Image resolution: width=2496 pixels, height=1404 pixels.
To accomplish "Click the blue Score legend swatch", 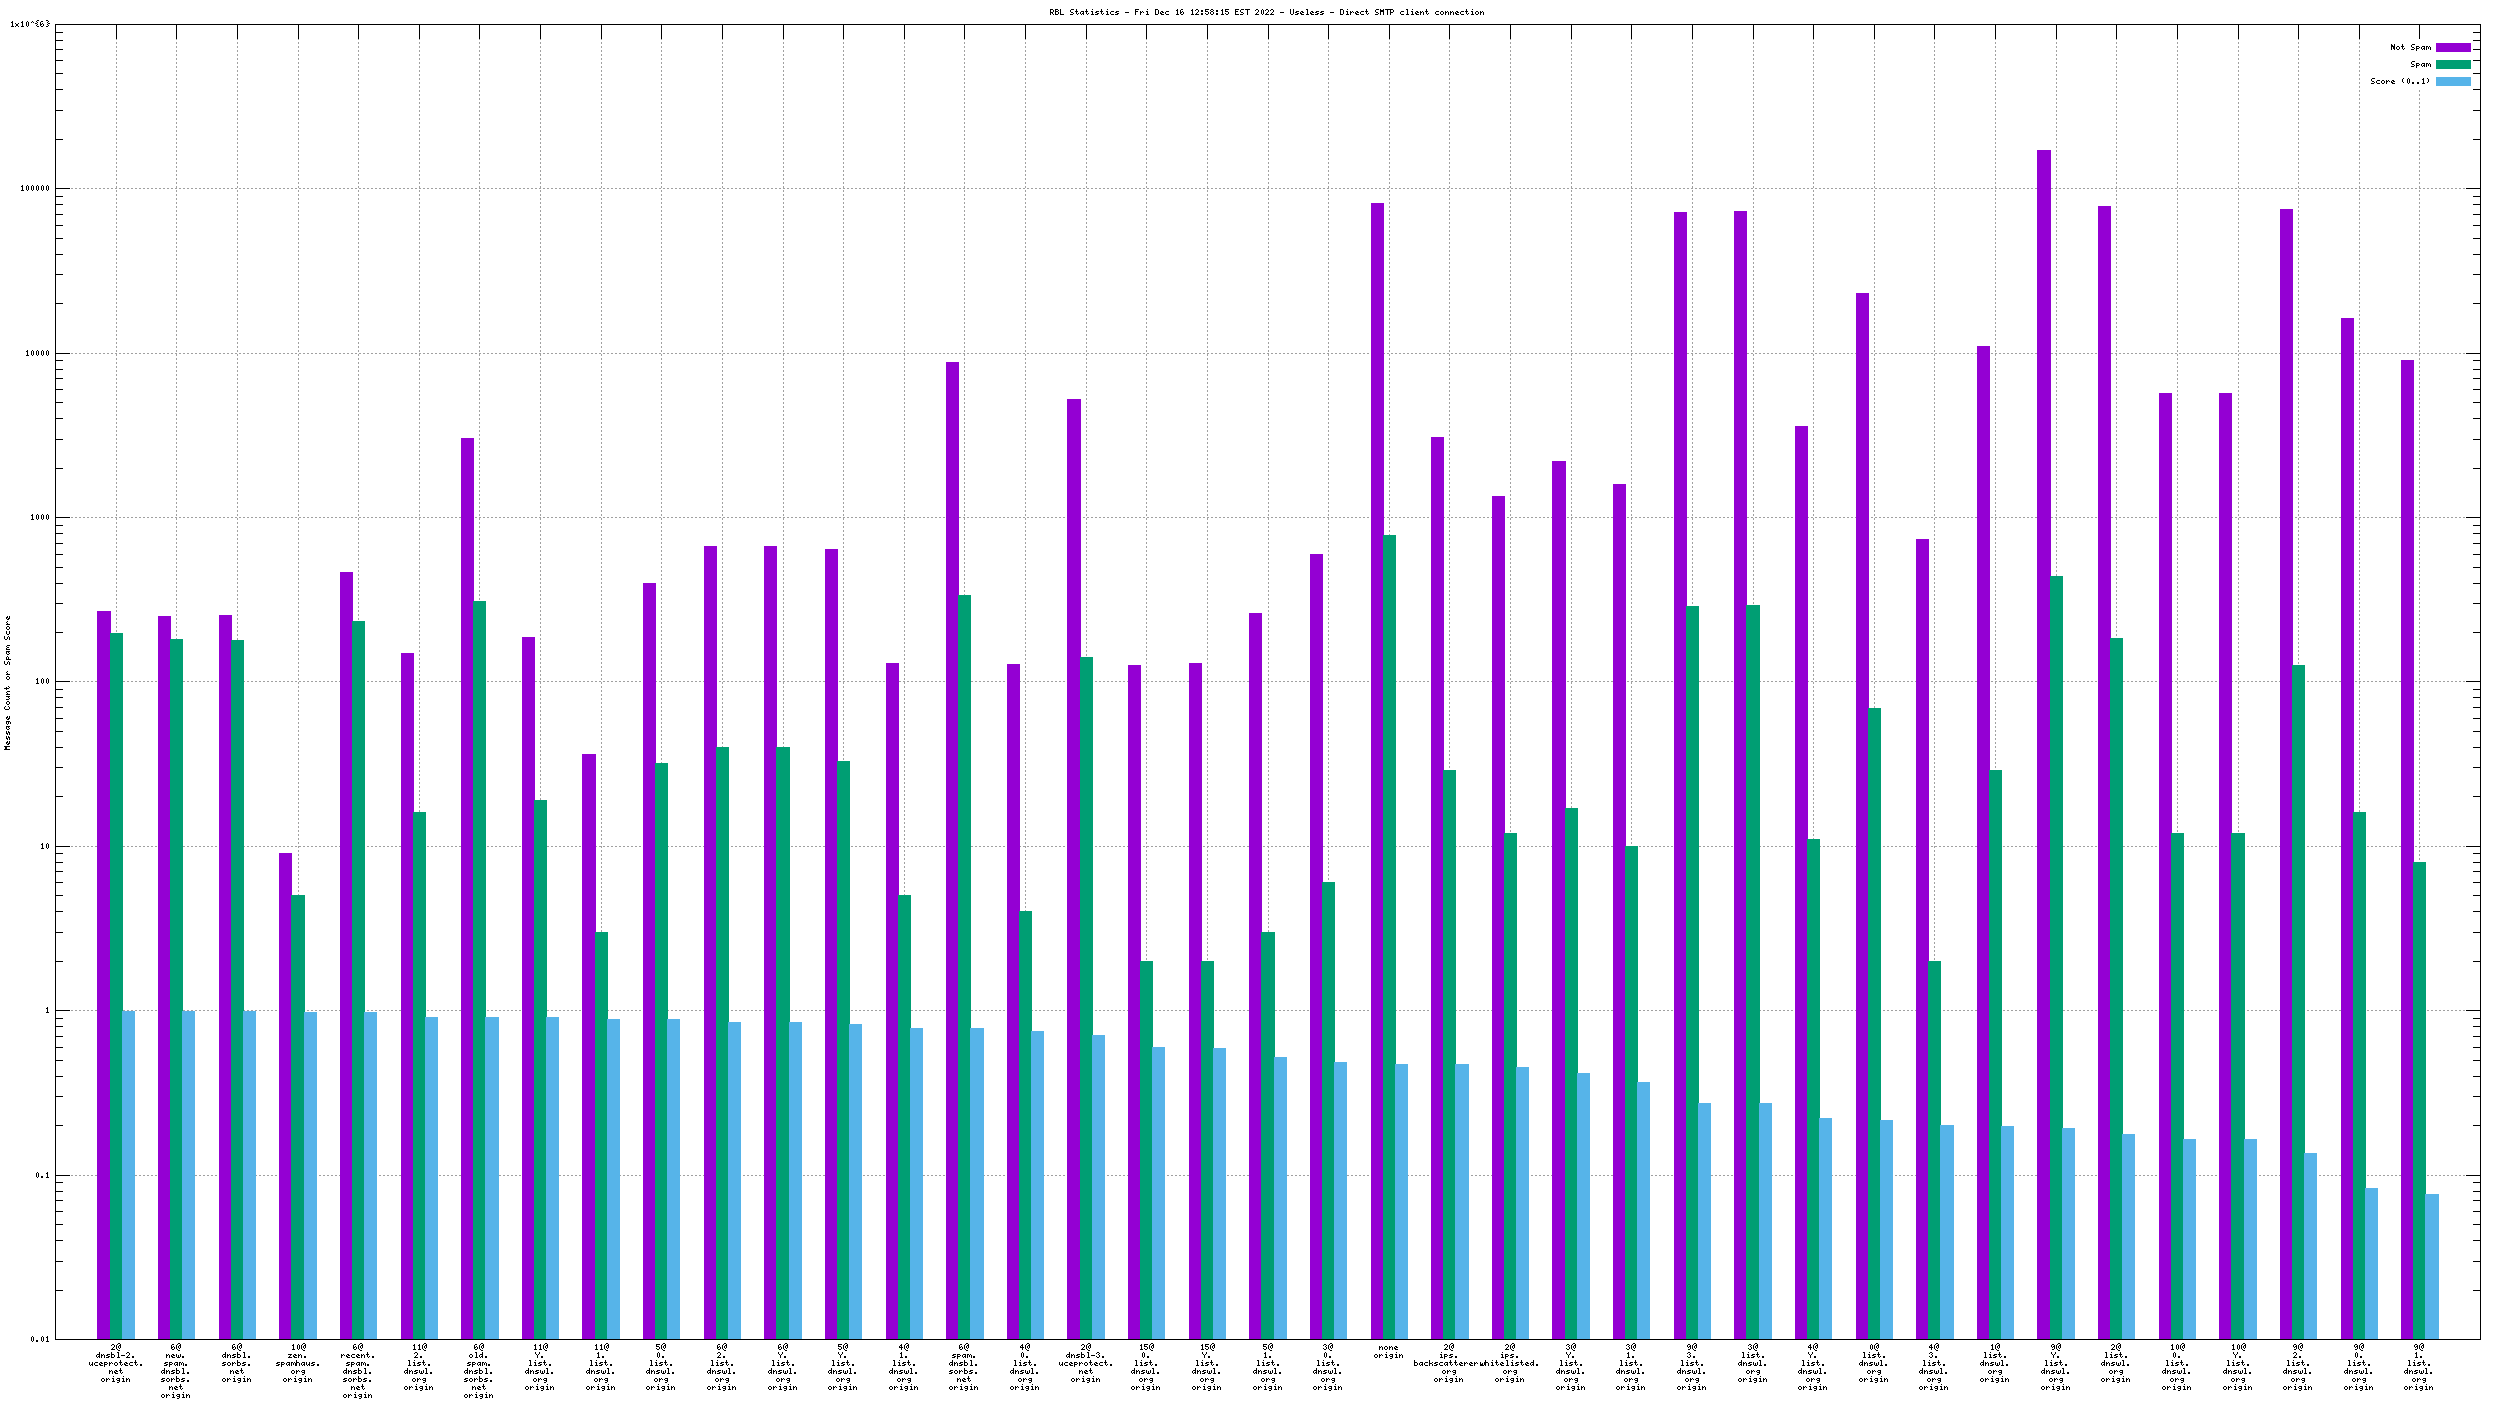I will point(2452,81).
